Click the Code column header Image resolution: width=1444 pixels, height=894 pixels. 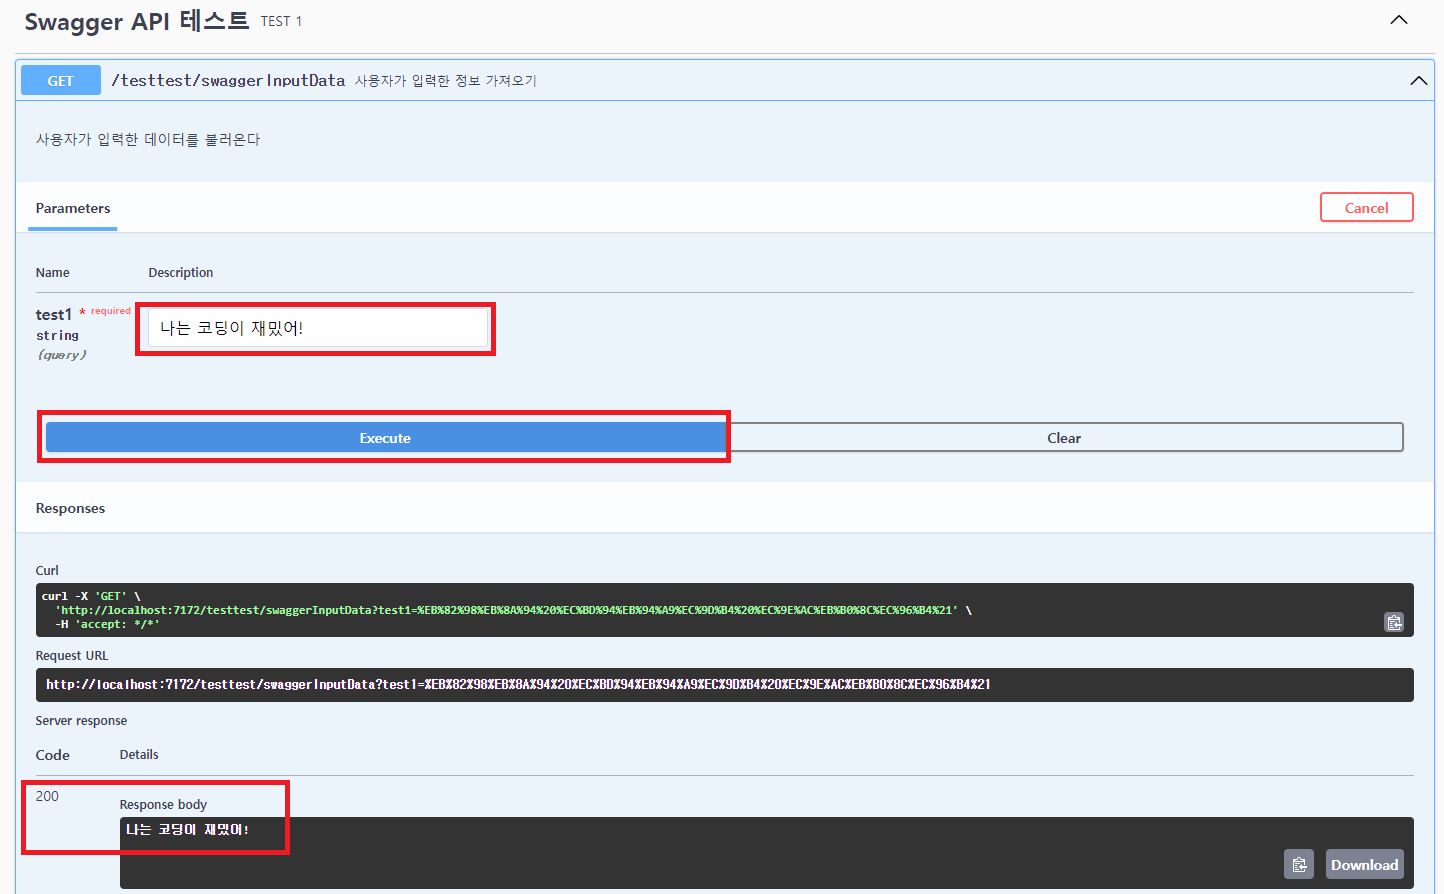[53, 755]
